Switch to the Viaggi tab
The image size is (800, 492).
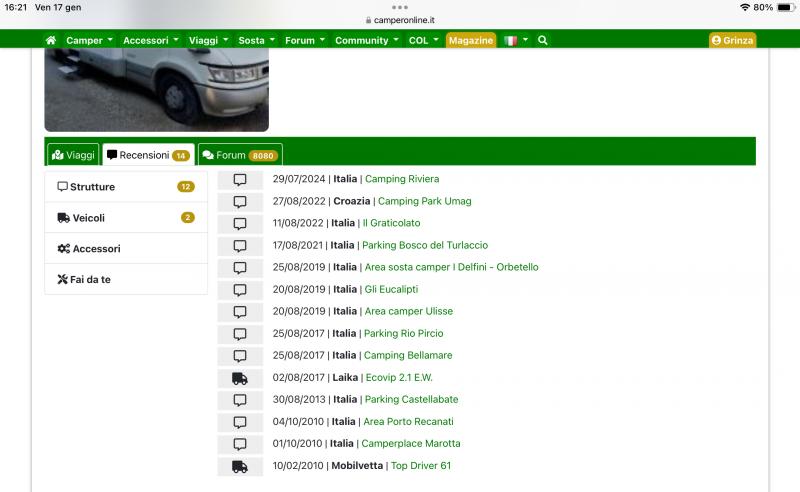[73, 155]
